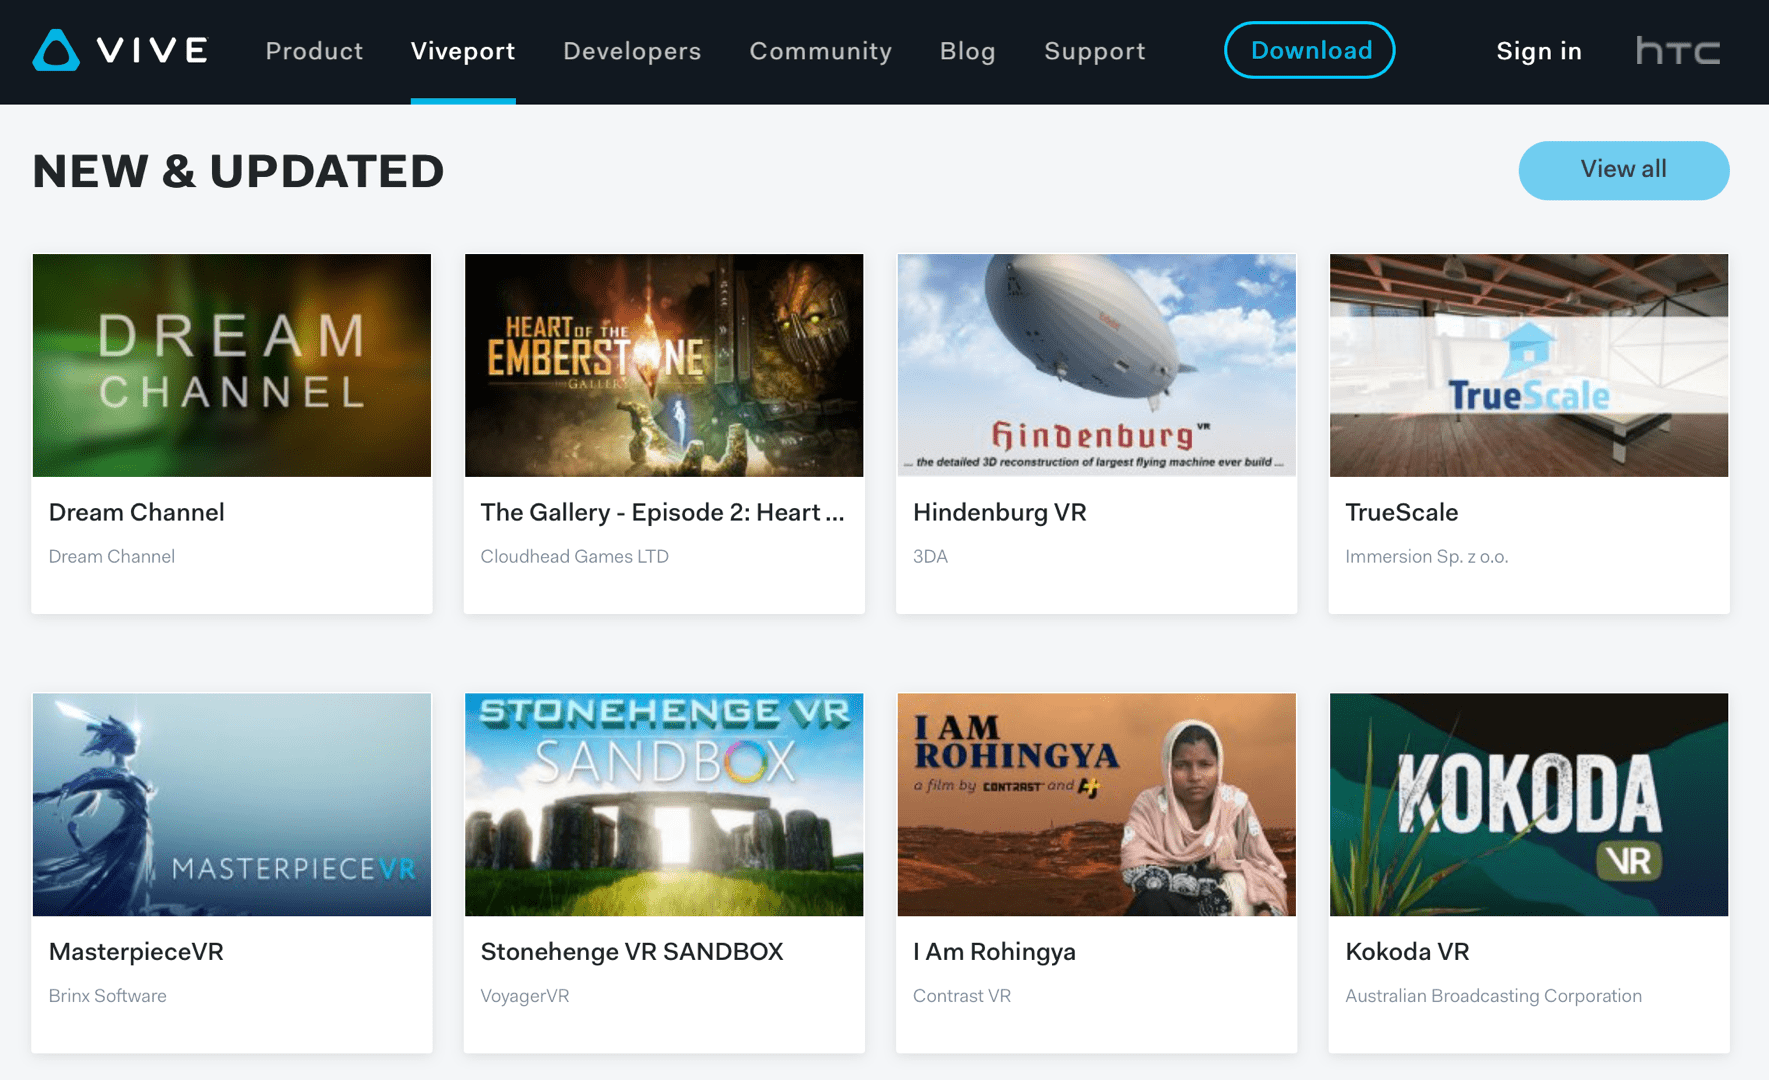Image resolution: width=1769 pixels, height=1080 pixels.
Task: Click the Stonehenge VR SANDBOX title
Action: click(632, 951)
